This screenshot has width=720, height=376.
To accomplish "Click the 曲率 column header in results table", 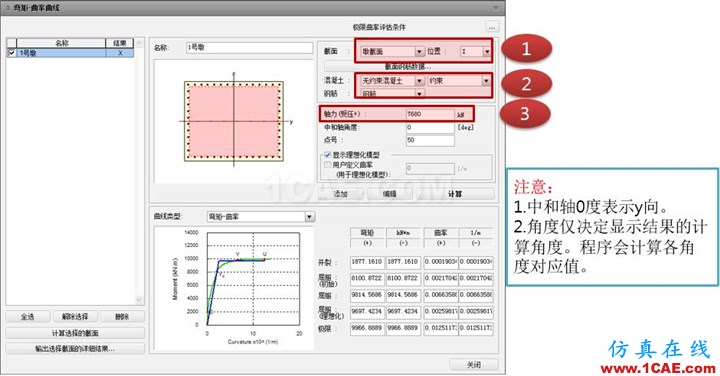I will point(441,232).
